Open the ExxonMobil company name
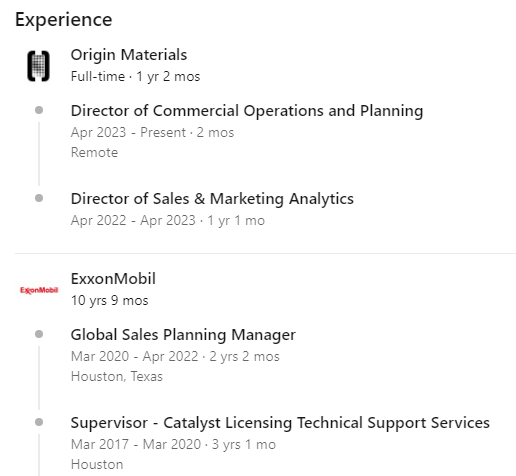Image resolution: width=516 pixels, height=476 pixels. (x=113, y=279)
